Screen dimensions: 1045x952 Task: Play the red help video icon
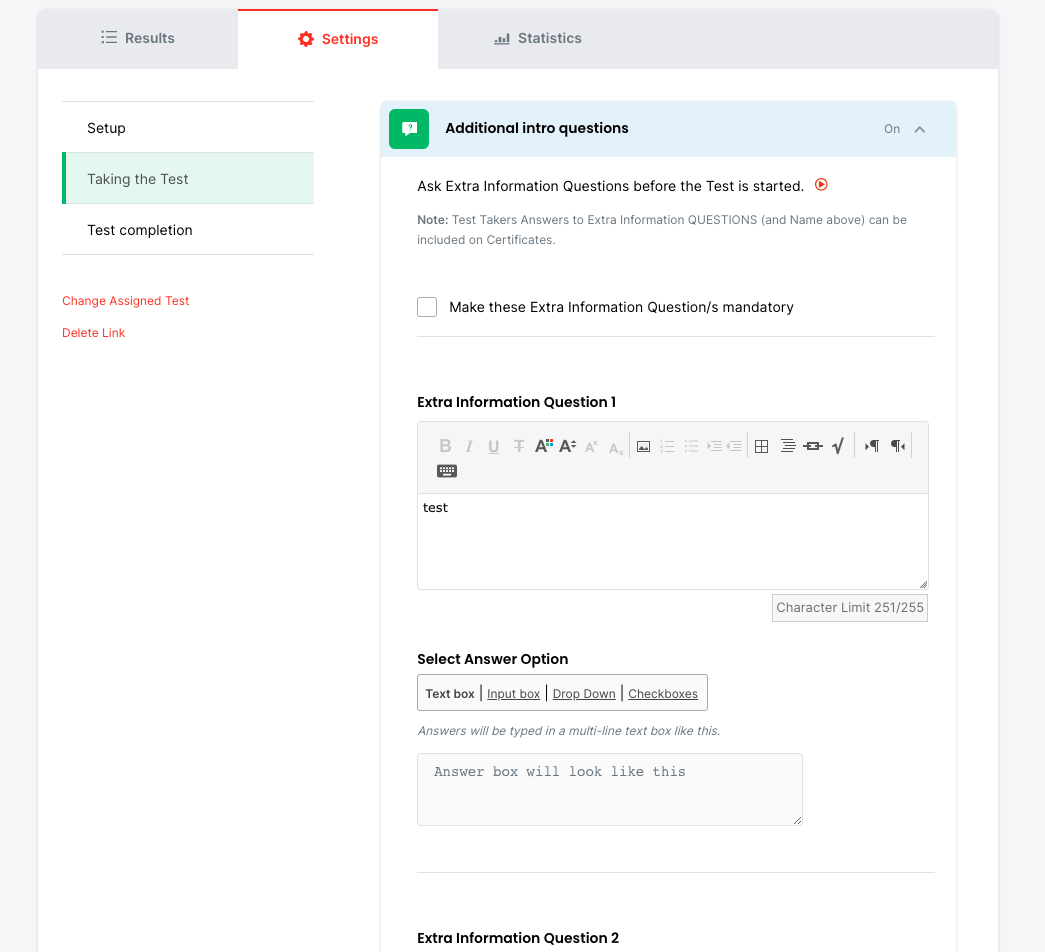pos(822,185)
